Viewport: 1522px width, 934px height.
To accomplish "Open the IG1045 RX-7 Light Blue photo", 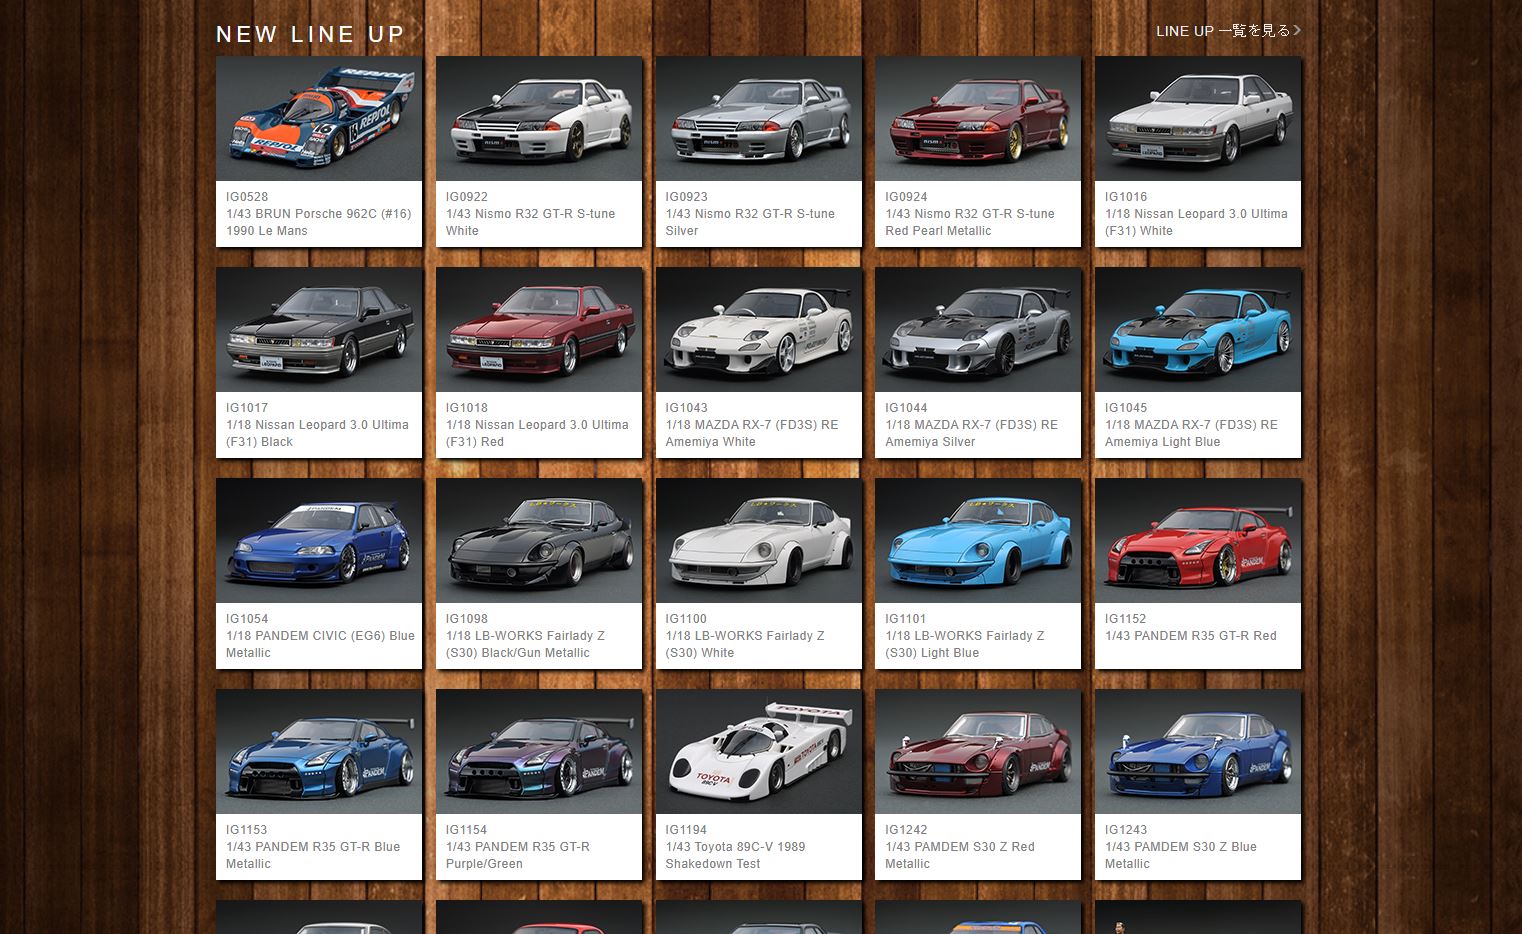I will pyautogui.click(x=1198, y=330).
